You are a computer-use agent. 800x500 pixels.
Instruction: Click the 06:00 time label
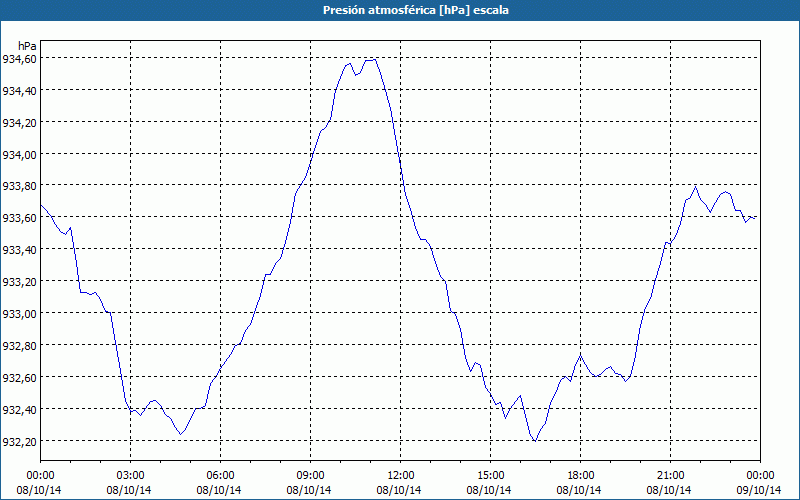pos(220,476)
